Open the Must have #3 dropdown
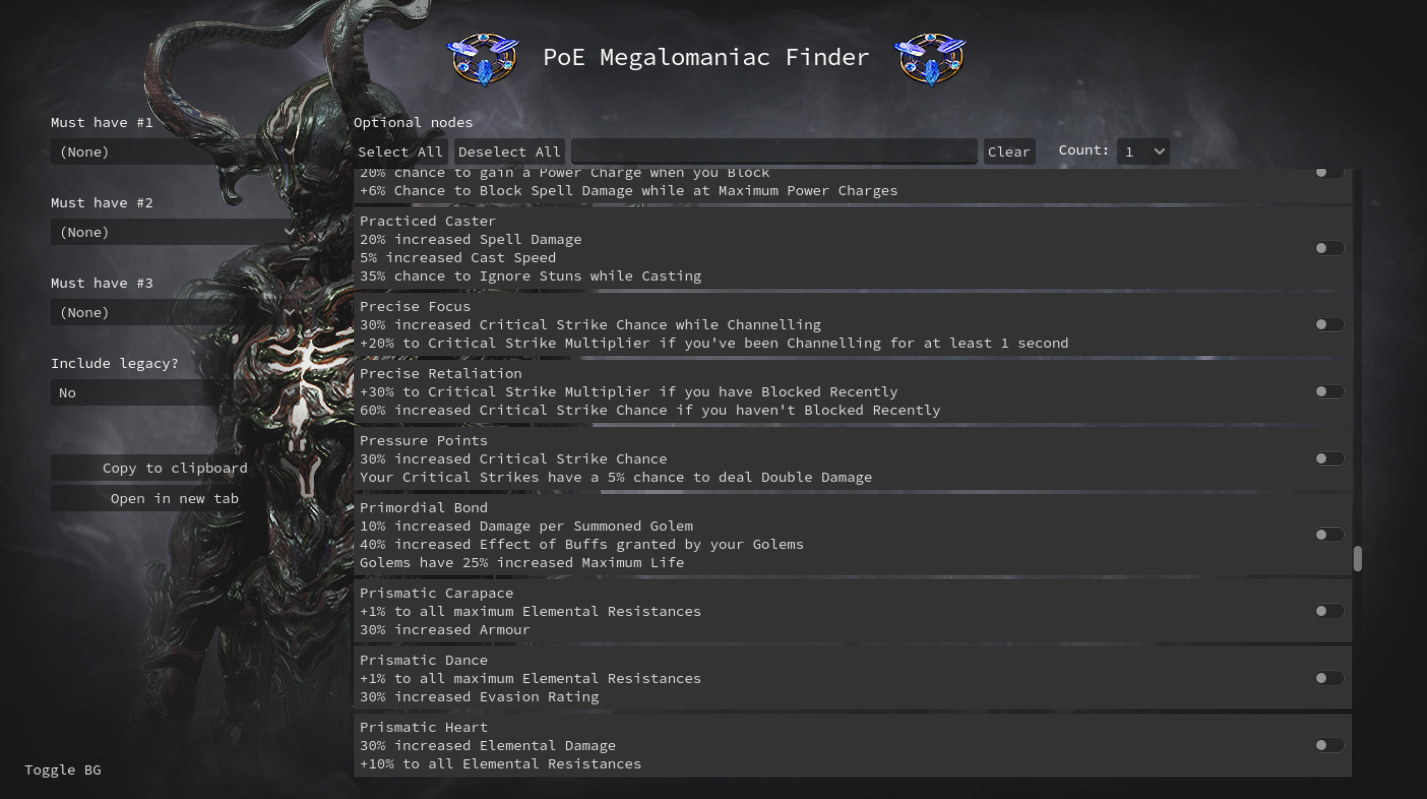The image size is (1427, 799). 175,312
